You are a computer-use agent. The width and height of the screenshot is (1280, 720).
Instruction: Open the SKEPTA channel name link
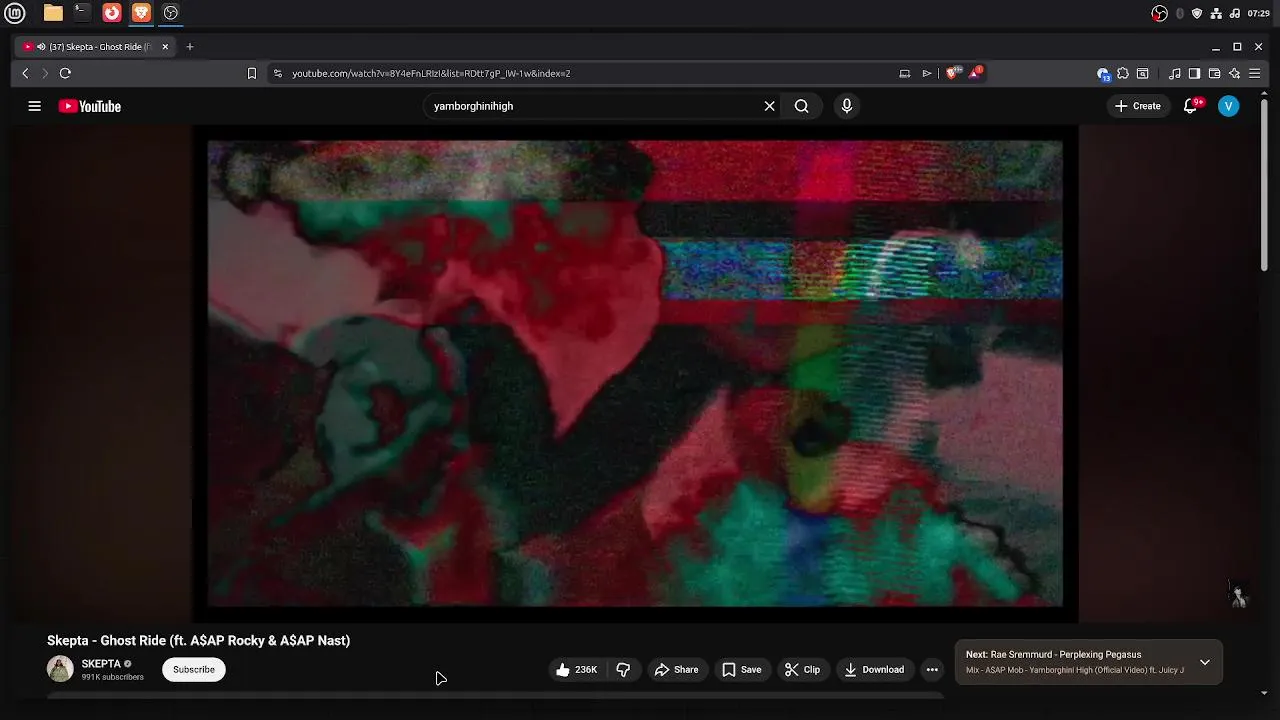(x=101, y=664)
